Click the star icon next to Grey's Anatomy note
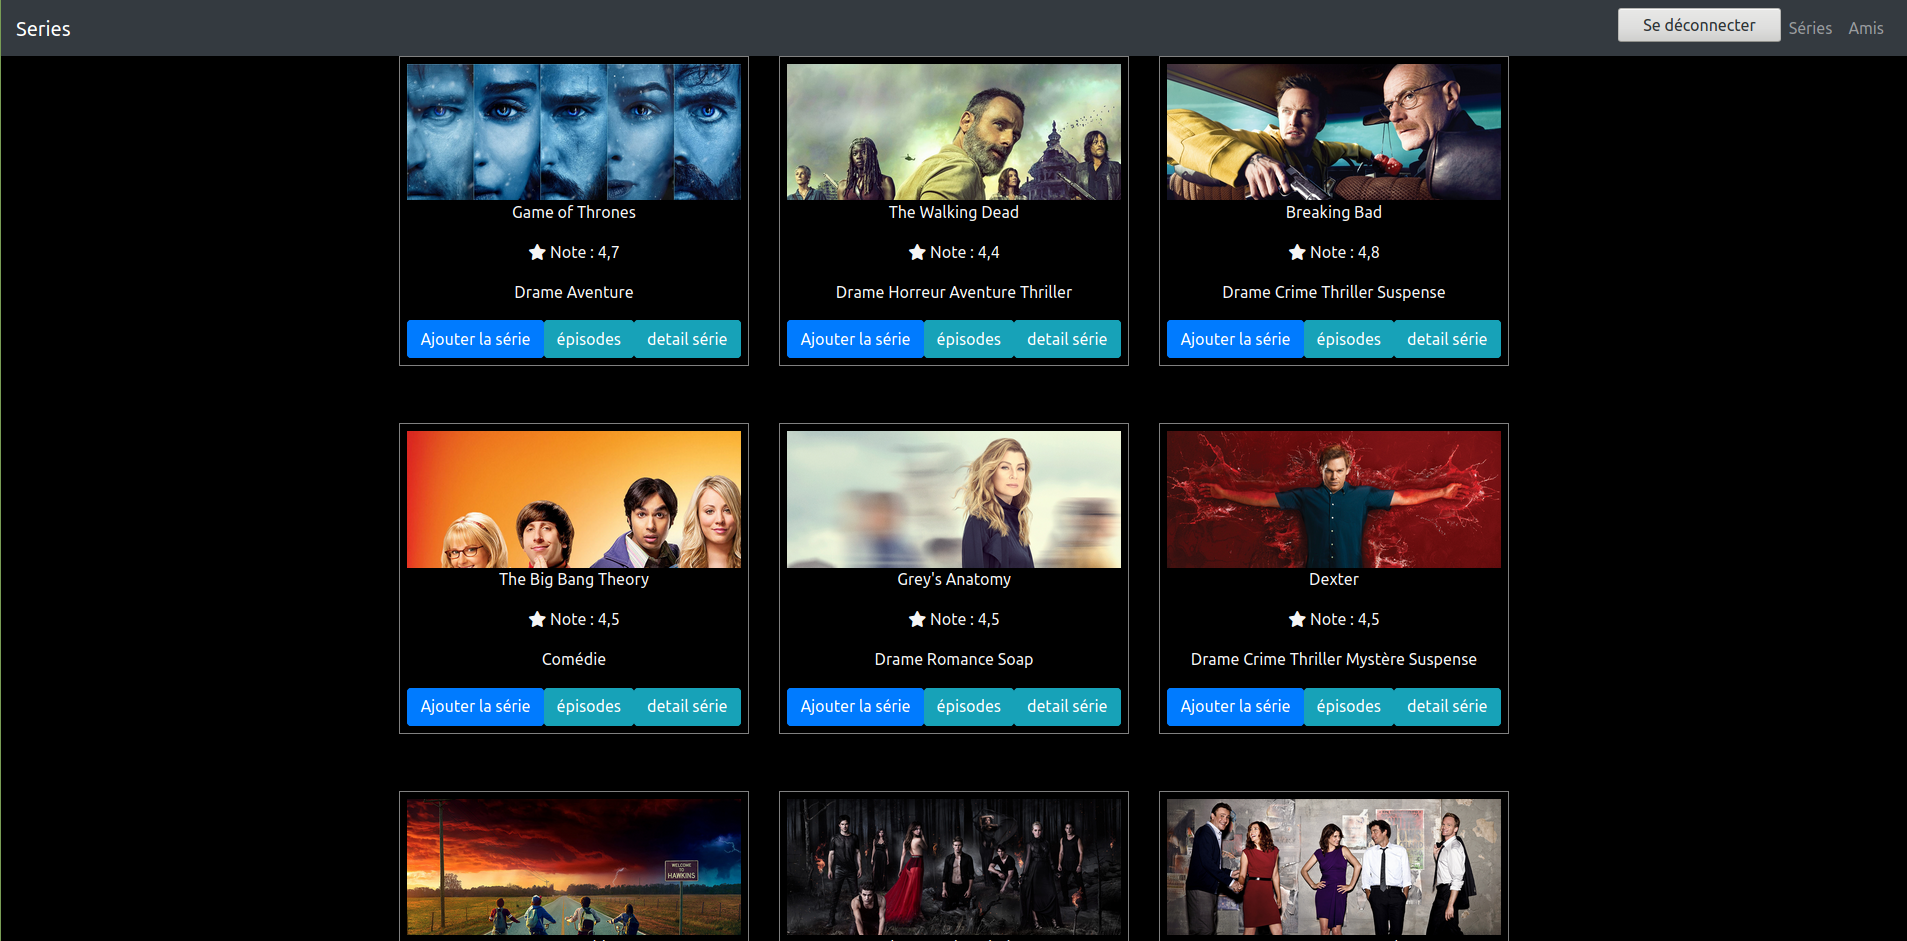 point(917,619)
